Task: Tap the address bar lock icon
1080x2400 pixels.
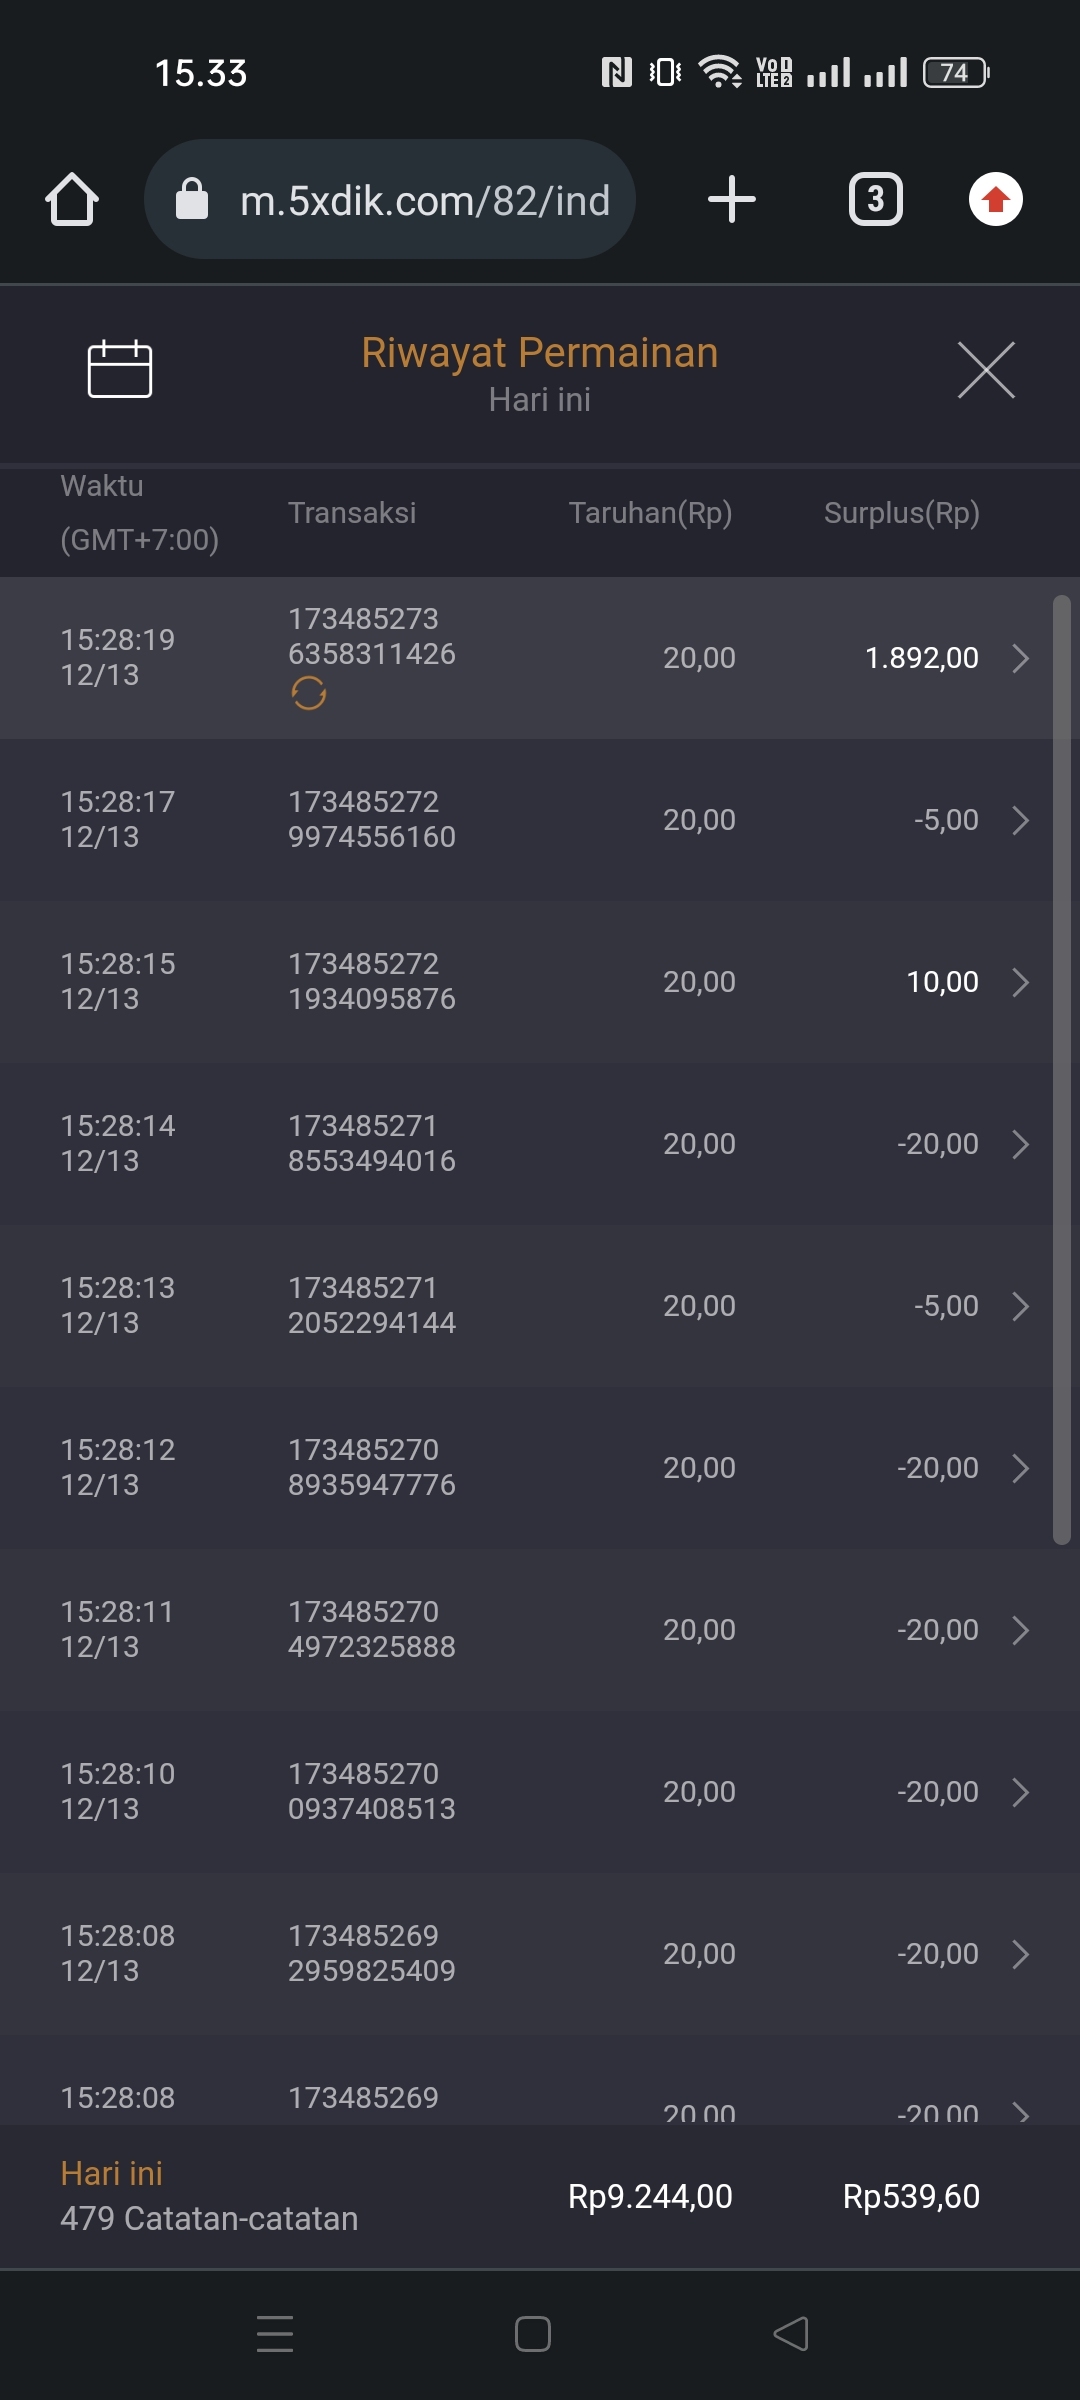Action: (x=192, y=199)
